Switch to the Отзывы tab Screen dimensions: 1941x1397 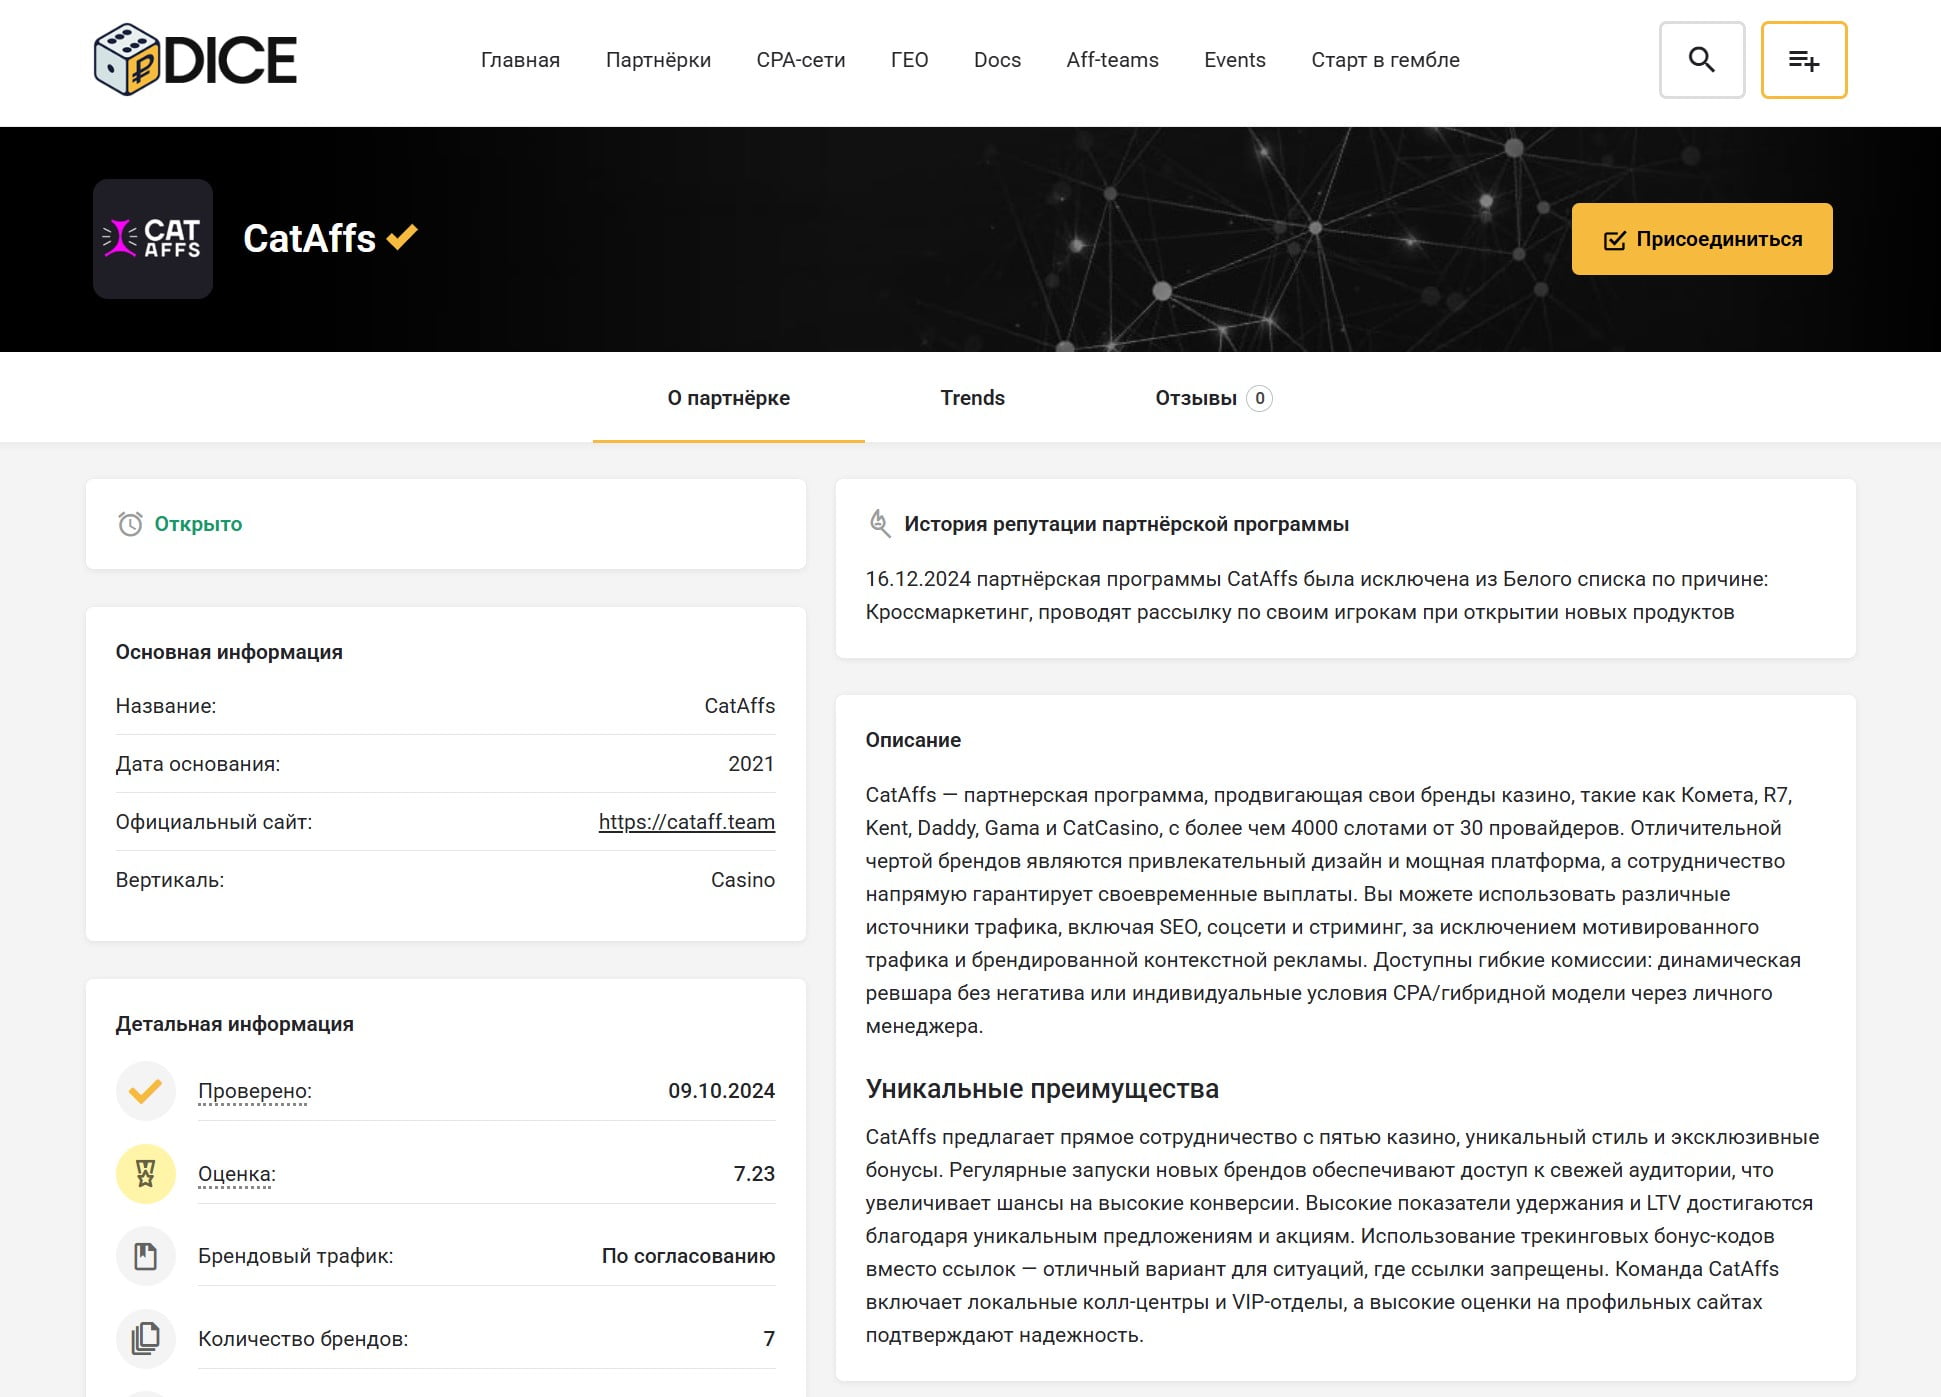pyautogui.click(x=1213, y=398)
